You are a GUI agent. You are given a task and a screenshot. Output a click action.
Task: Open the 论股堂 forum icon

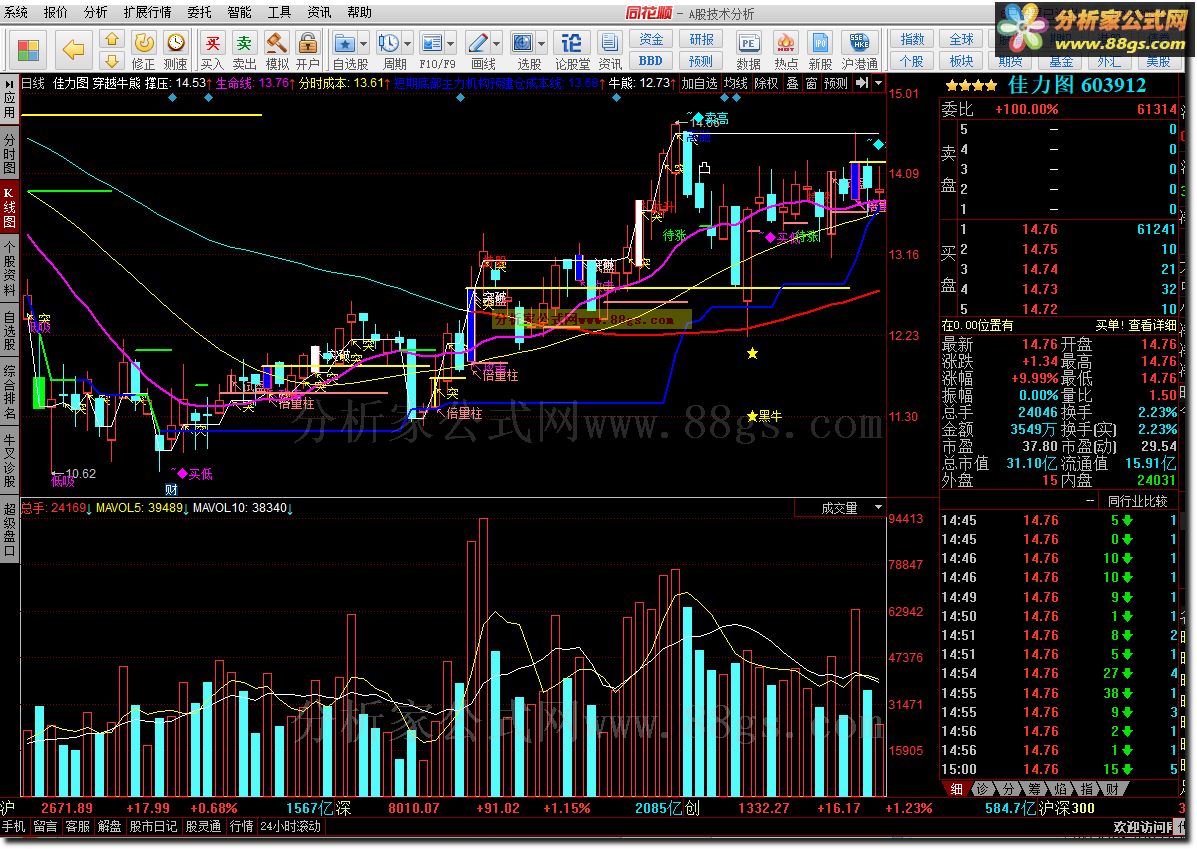pyautogui.click(x=571, y=43)
